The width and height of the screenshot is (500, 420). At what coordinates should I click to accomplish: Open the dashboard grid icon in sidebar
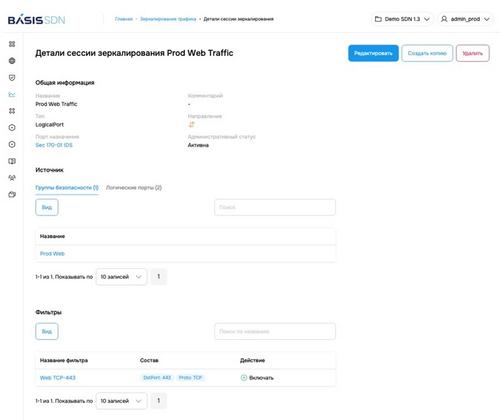pyautogui.click(x=12, y=44)
